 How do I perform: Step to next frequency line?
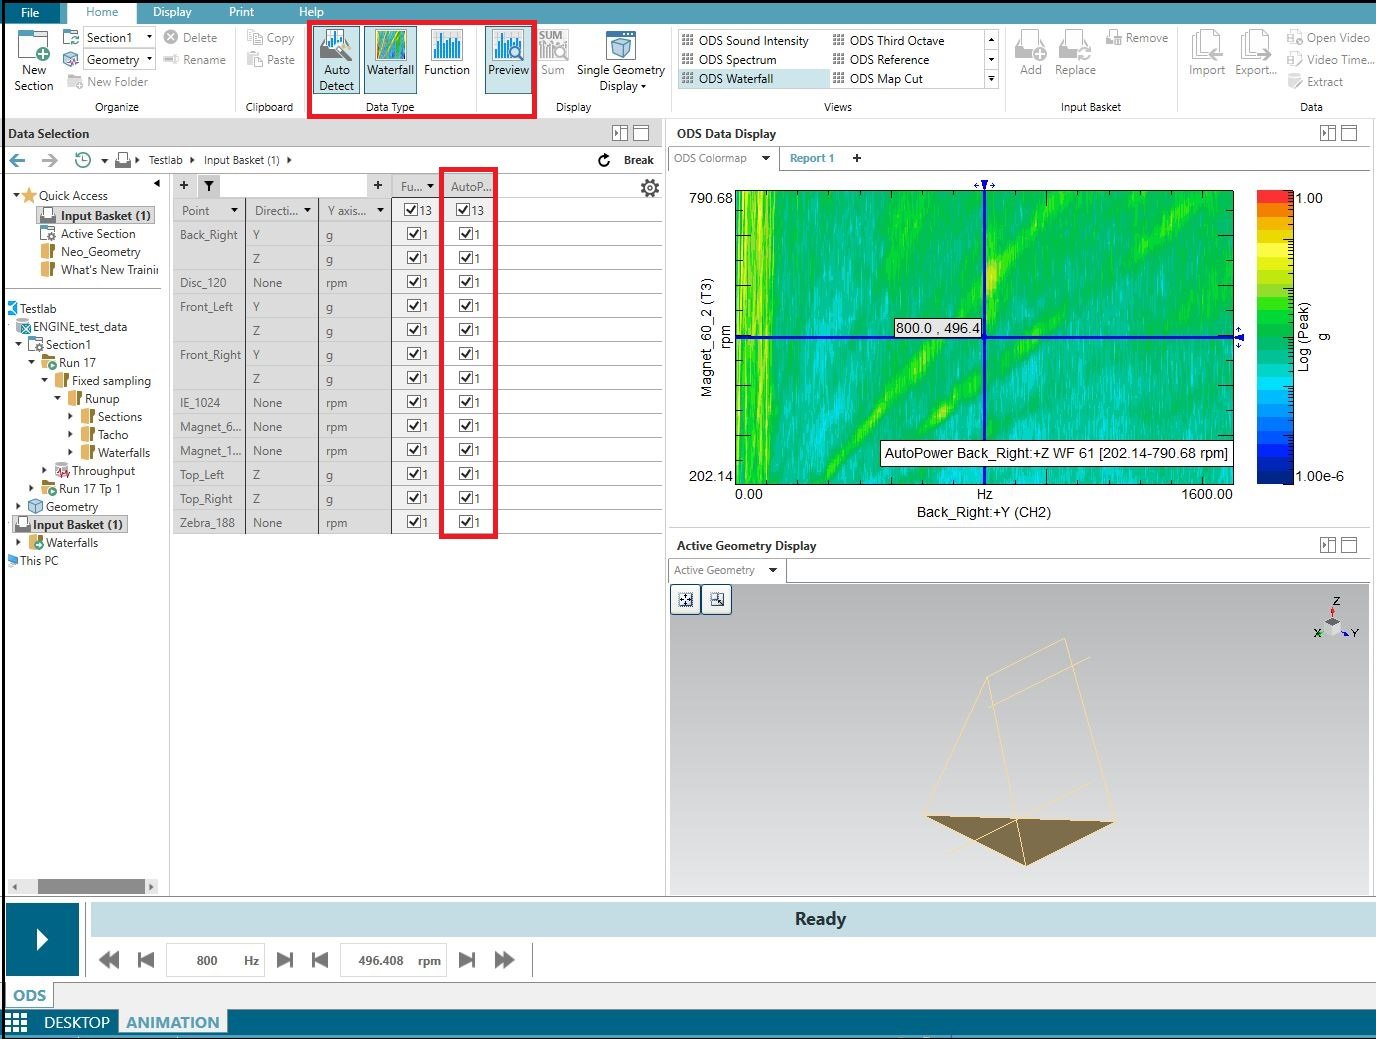click(x=285, y=960)
